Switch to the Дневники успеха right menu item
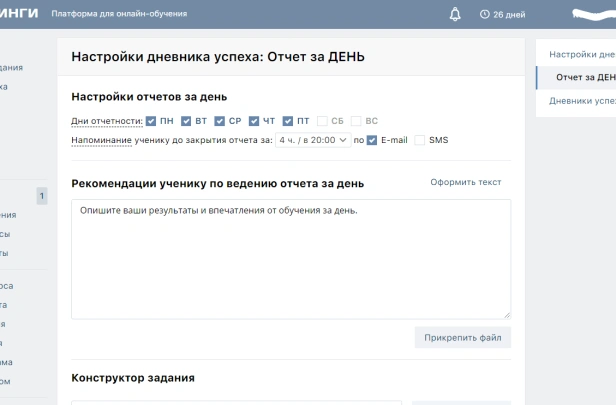Viewport: 616px width, 405px height. 582,101
